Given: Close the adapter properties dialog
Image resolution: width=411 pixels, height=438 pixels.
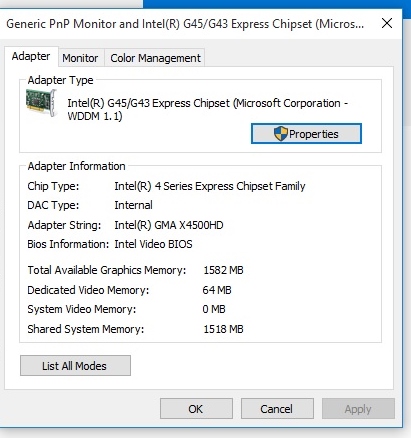Looking at the screenshot, I should [387, 23].
